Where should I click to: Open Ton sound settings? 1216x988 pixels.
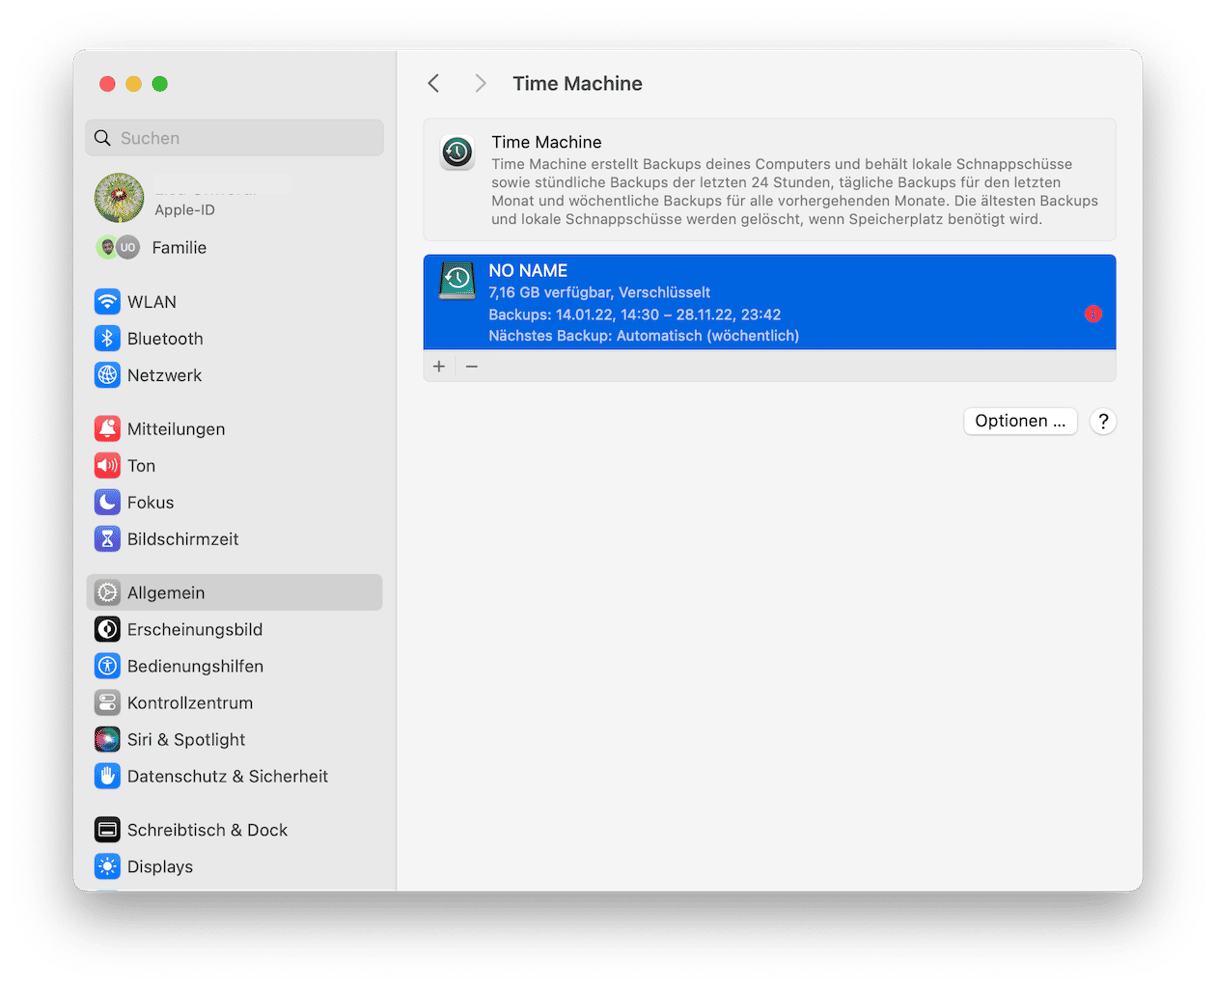pos(234,465)
